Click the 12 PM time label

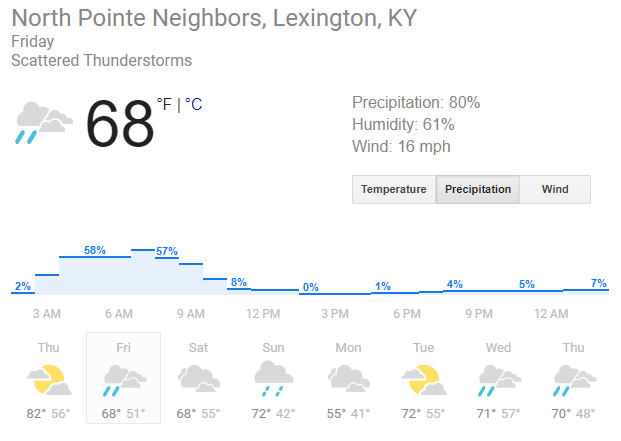263,314
